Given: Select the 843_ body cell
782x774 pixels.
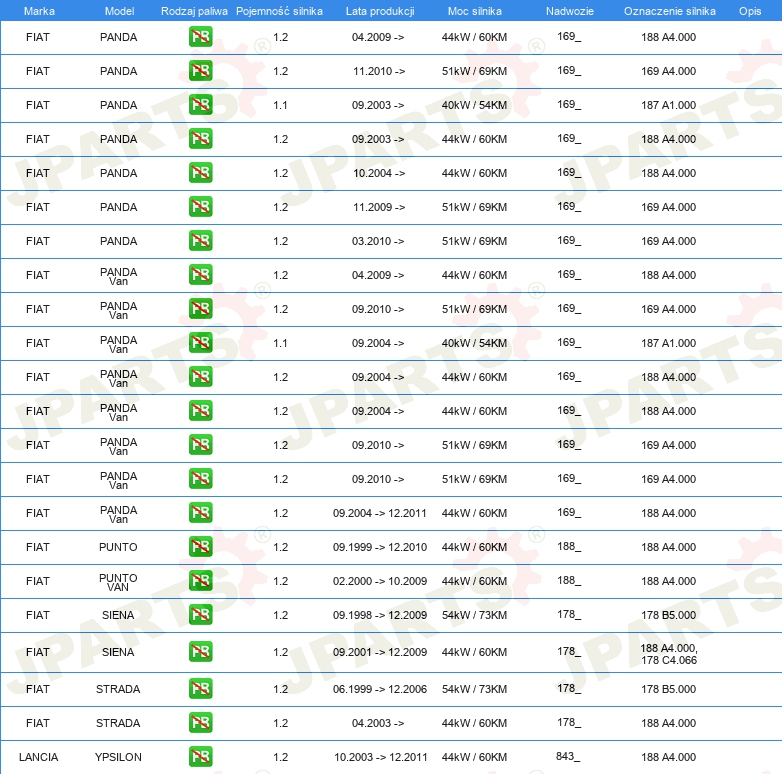Looking at the screenshot, I should 568,757.
